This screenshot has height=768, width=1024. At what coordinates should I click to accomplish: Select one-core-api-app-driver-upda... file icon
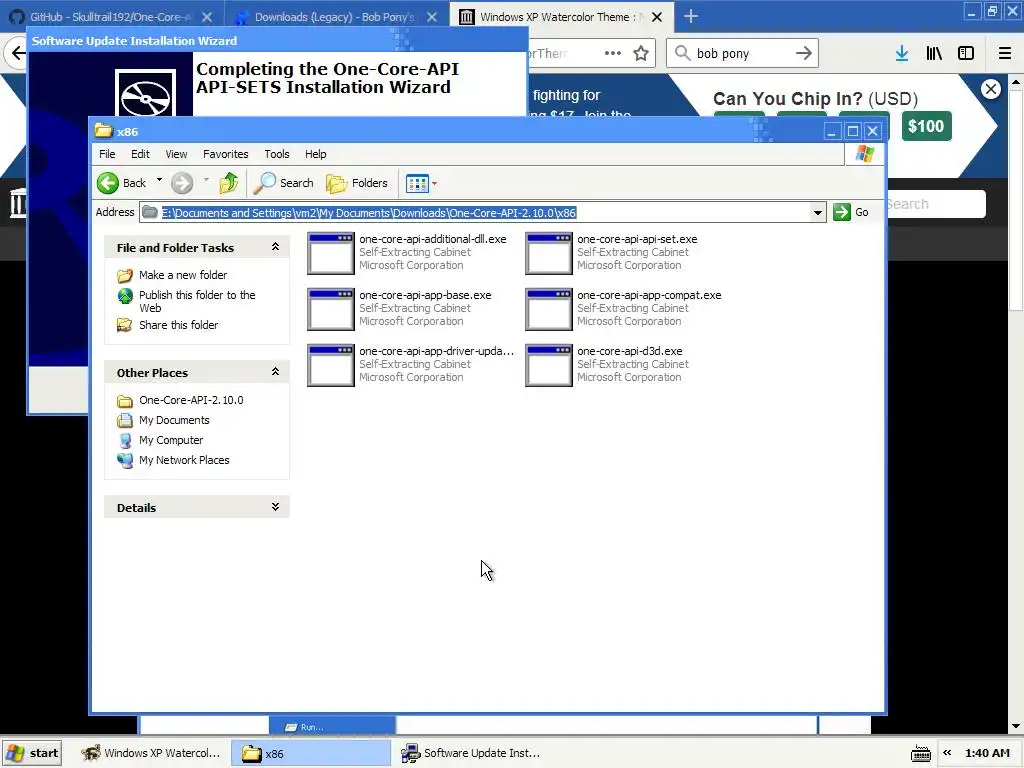click(330, 366)
